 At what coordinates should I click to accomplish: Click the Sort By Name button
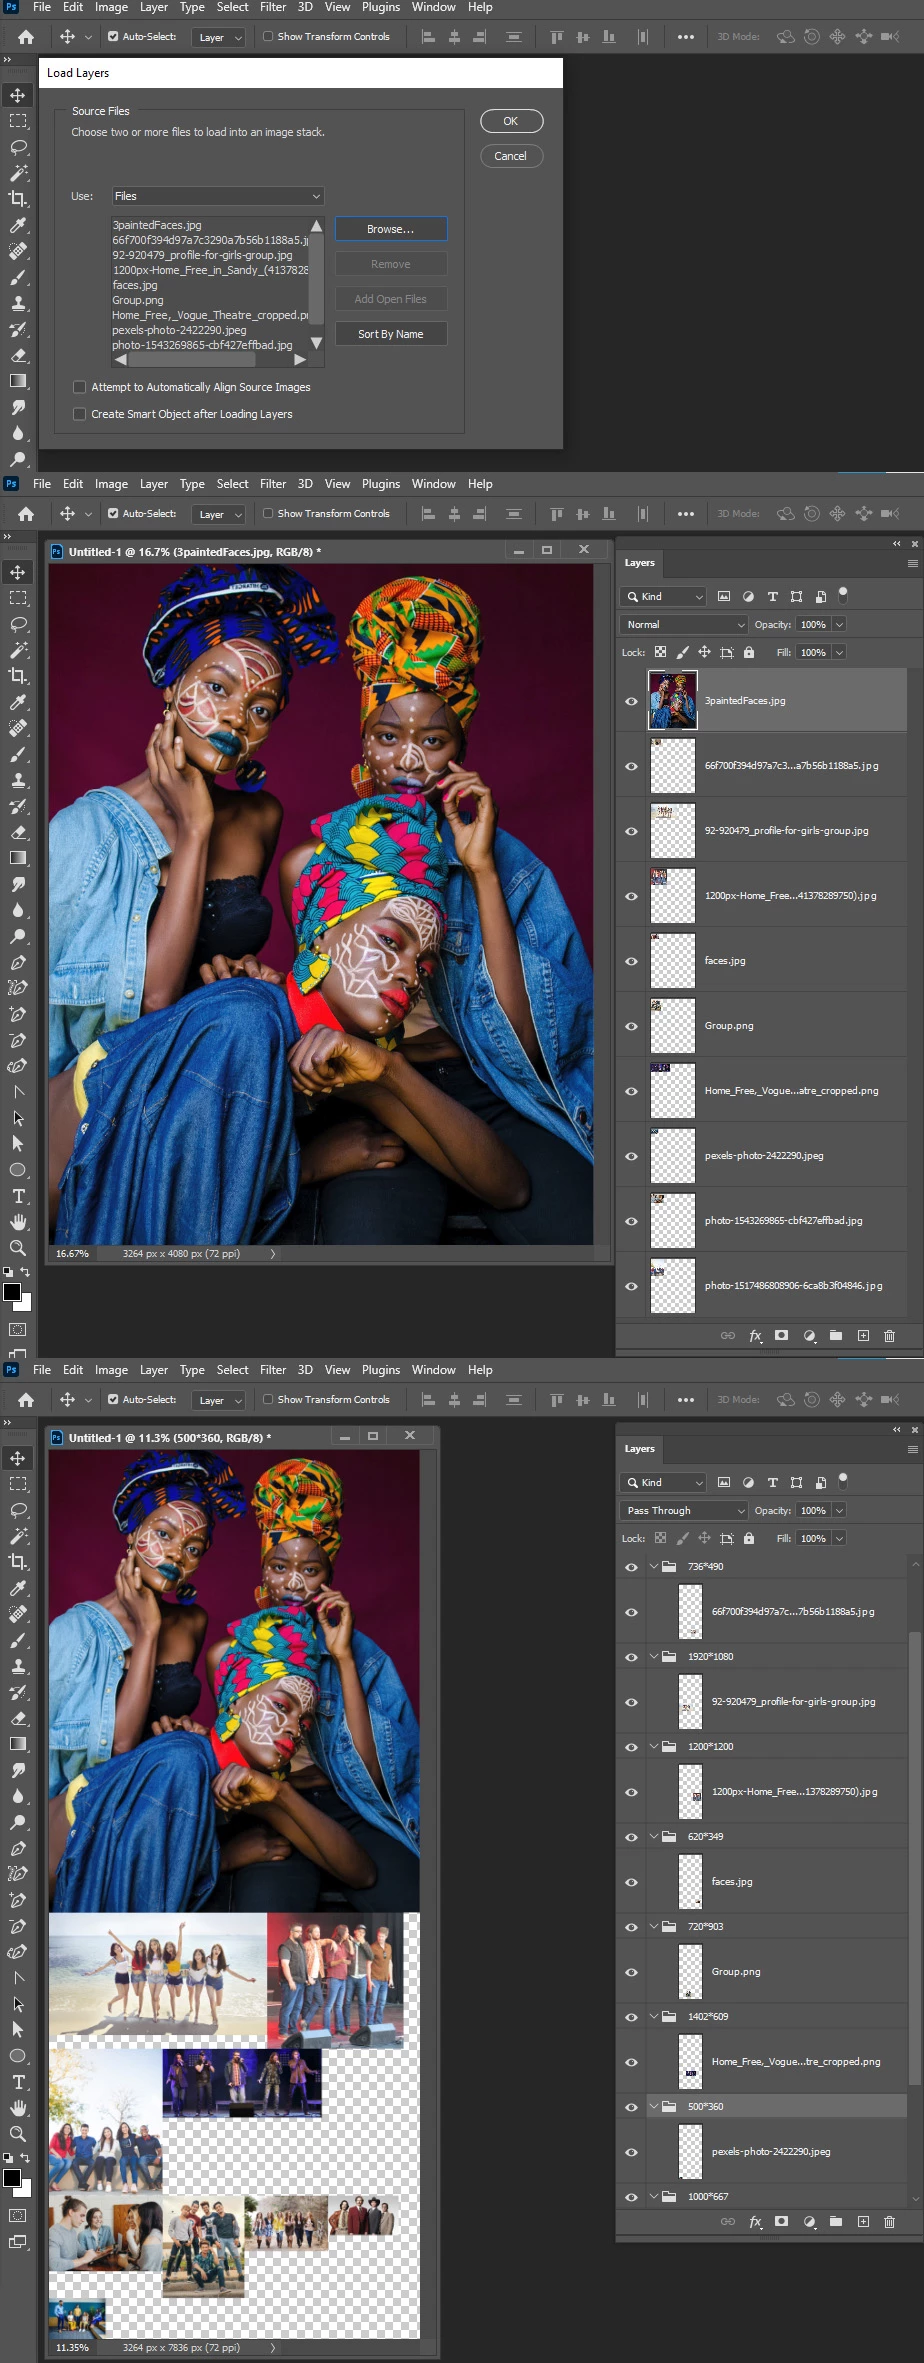click(391, 334)
